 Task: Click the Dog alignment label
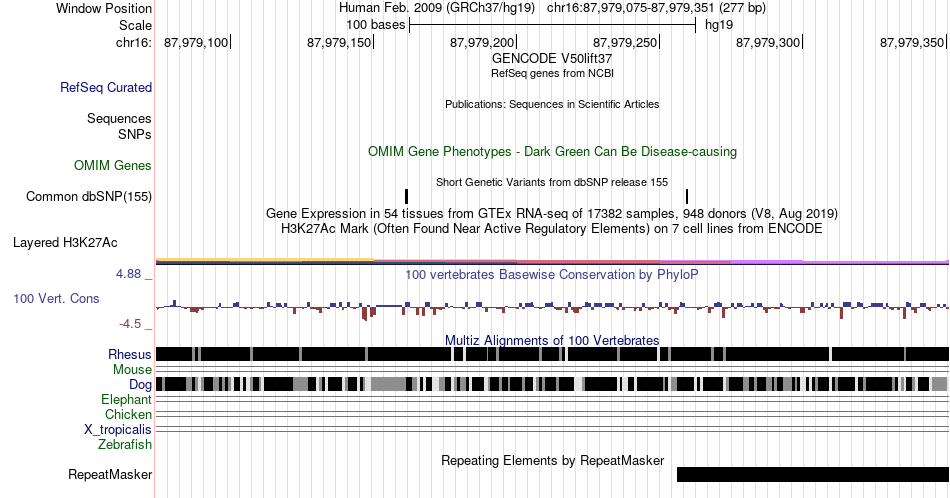140,385
